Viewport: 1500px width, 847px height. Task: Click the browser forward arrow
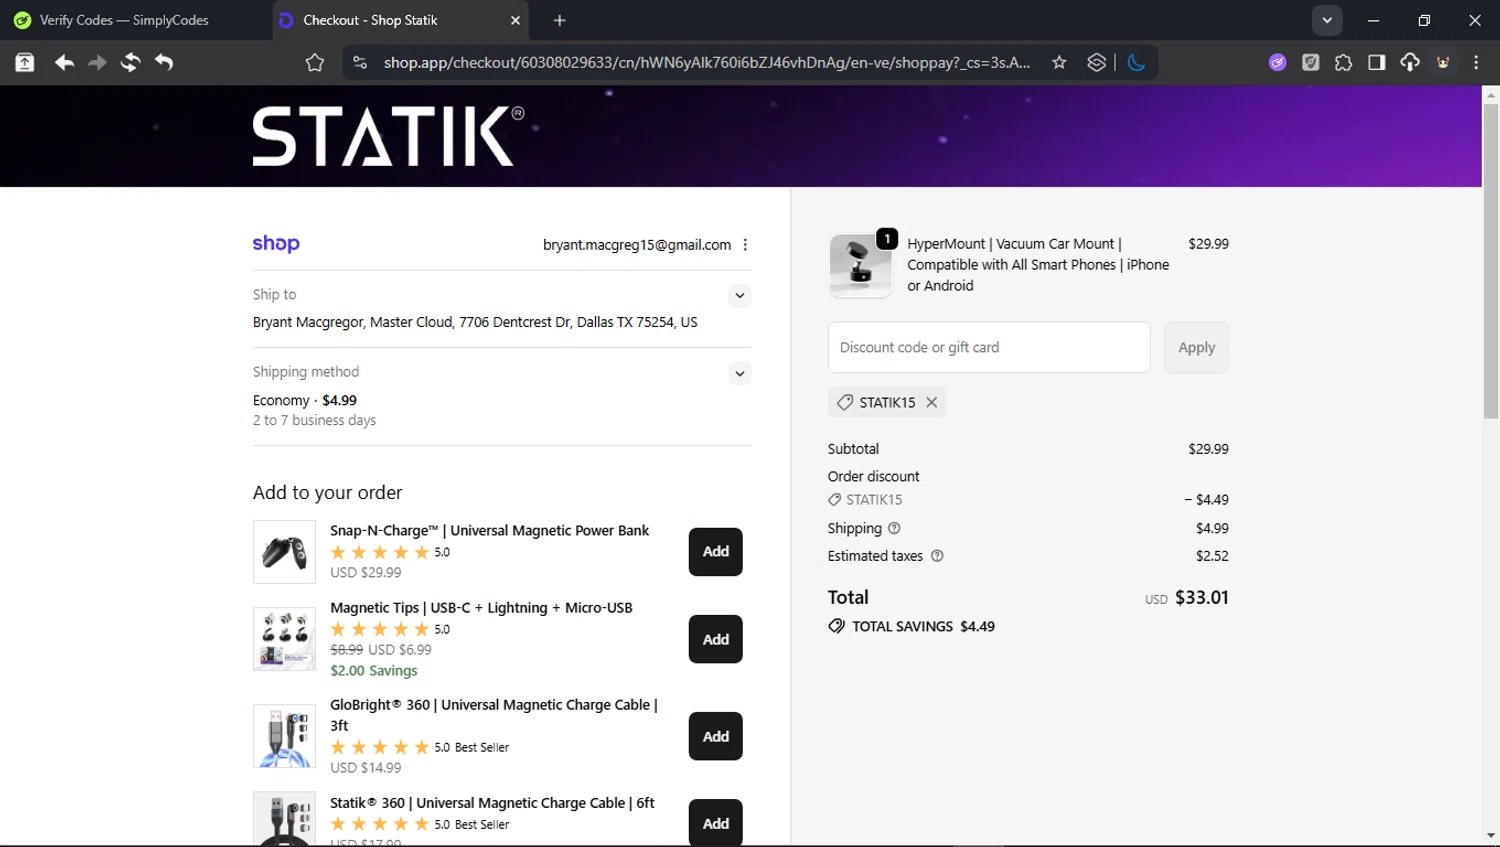click(x=97, y=63)
